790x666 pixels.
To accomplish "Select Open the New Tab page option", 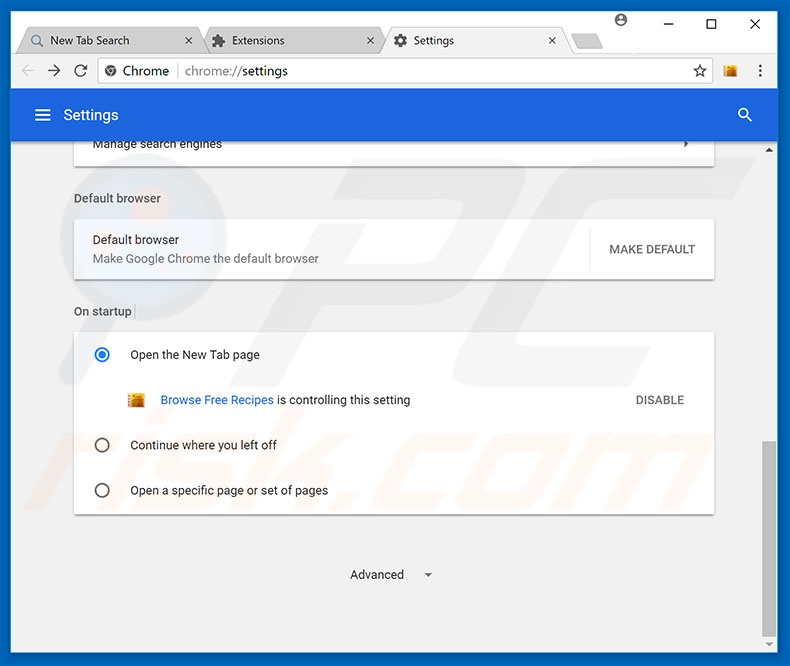I will point(102,355).
